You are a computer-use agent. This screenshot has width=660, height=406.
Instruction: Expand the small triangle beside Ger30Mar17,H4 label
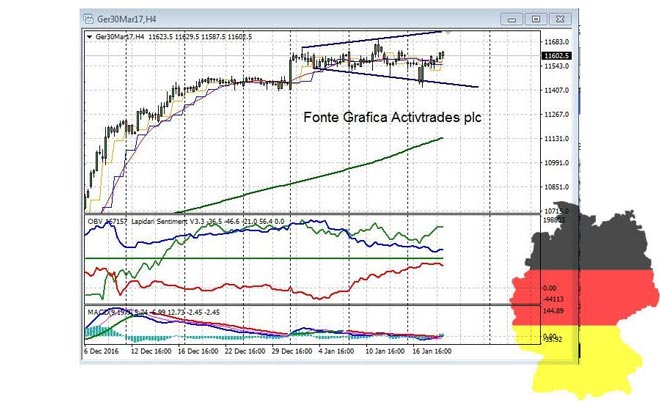88,37
